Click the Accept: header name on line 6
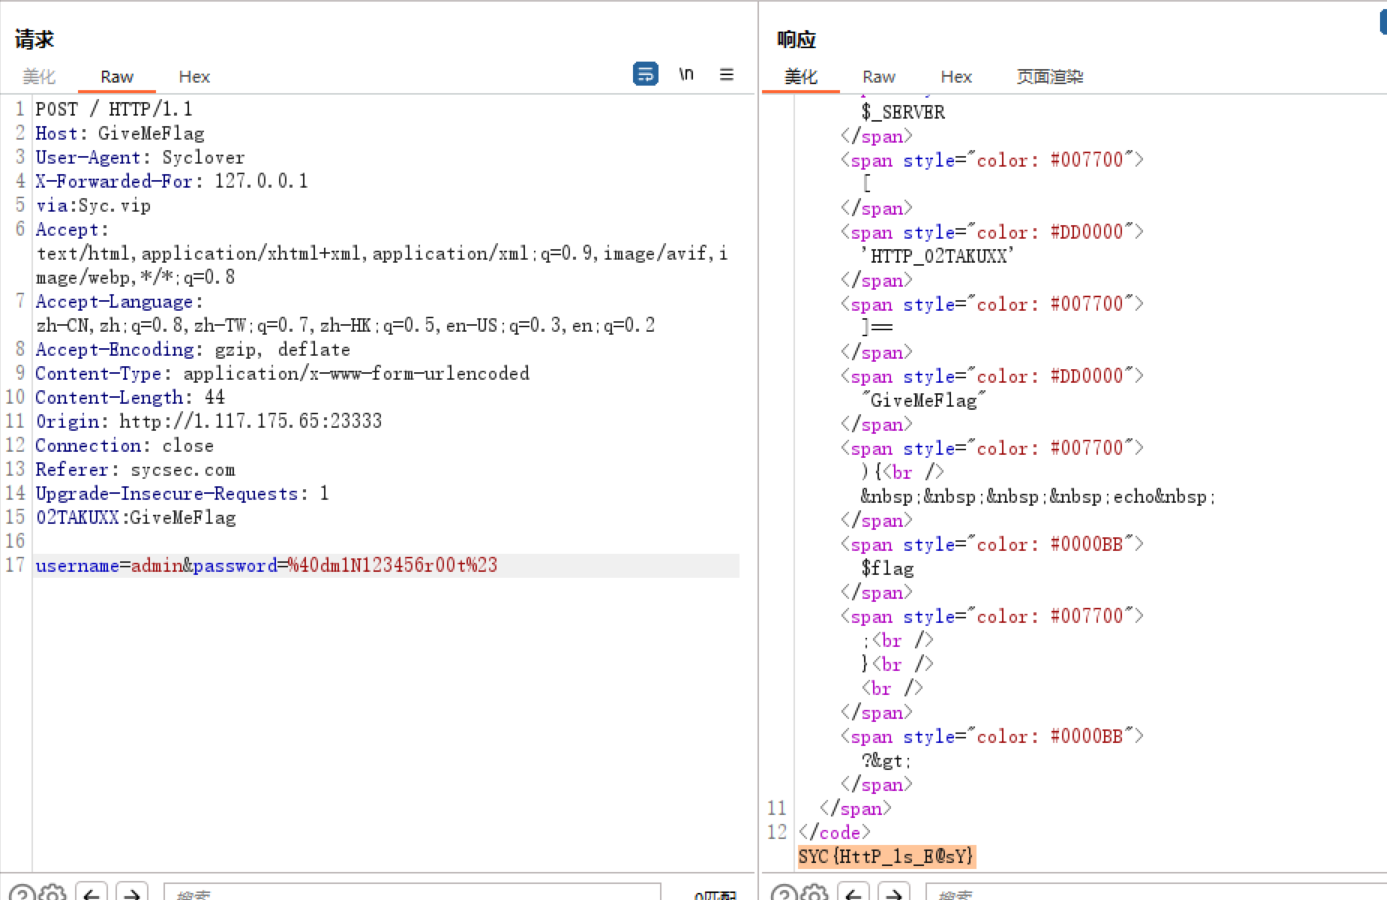This screenshot has width=1387, height=900. click(72, 229)
